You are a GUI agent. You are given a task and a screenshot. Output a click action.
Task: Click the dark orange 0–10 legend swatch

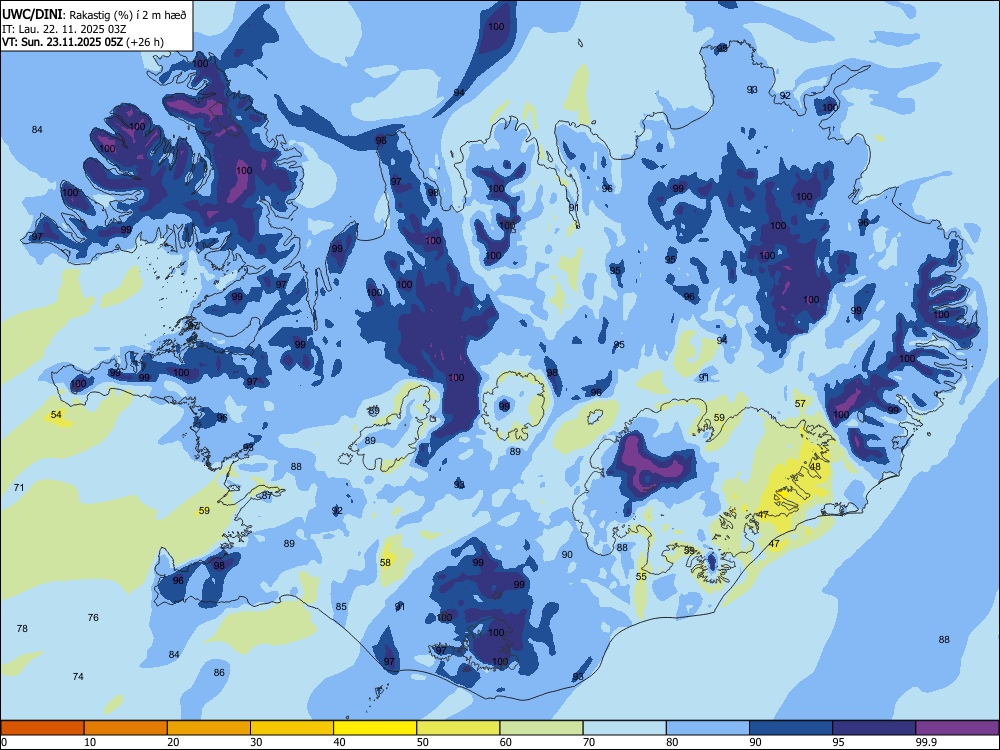(42, 728)
